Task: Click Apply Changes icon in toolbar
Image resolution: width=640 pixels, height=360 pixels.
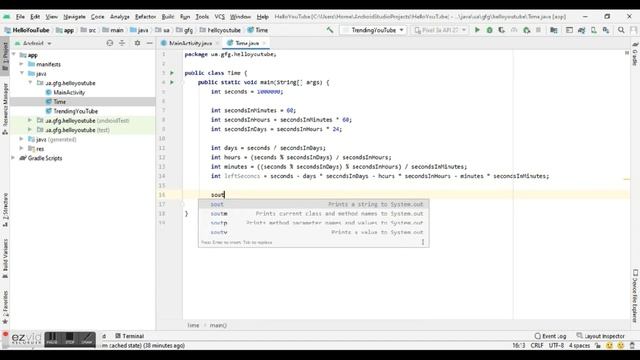Action: pyautogui.click(x=527, y=30)
